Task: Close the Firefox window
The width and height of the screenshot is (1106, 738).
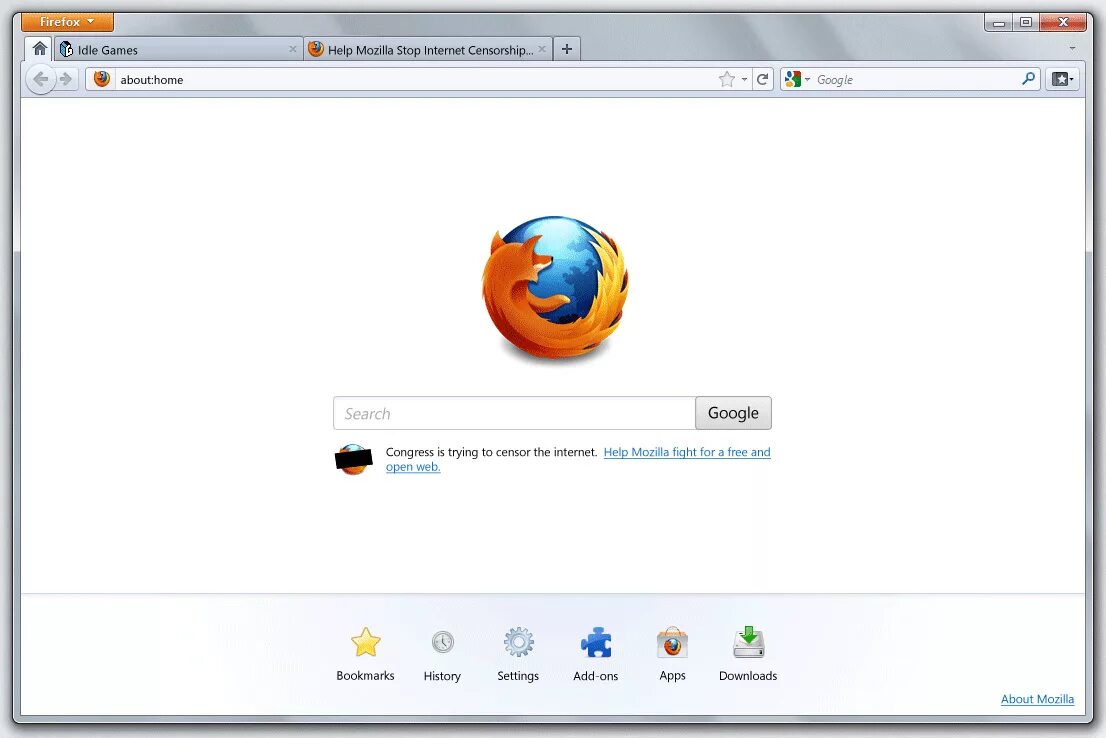Action: (1064, 22)
